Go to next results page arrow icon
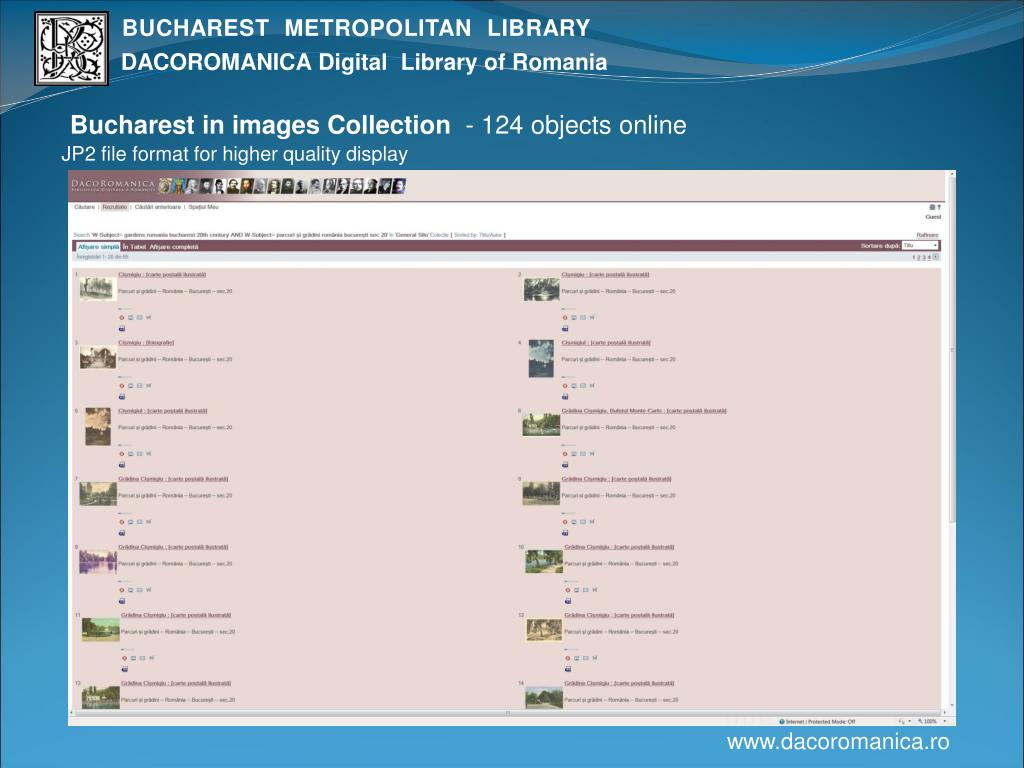Screen dimensions: 1024x768 [x=936, y=257]
